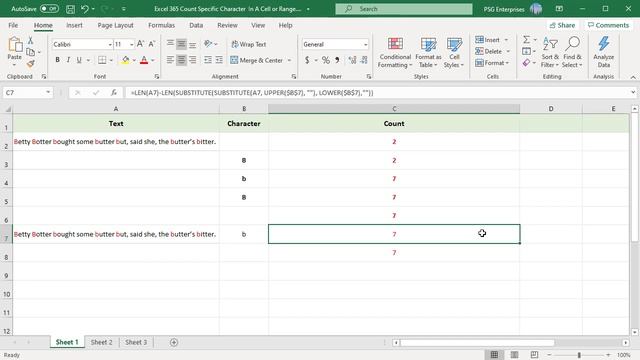Image resolution: width=640 pixels, height=360 pixels.
Task: Click Increase Decimal icon
Action: [x=353, y=60]
